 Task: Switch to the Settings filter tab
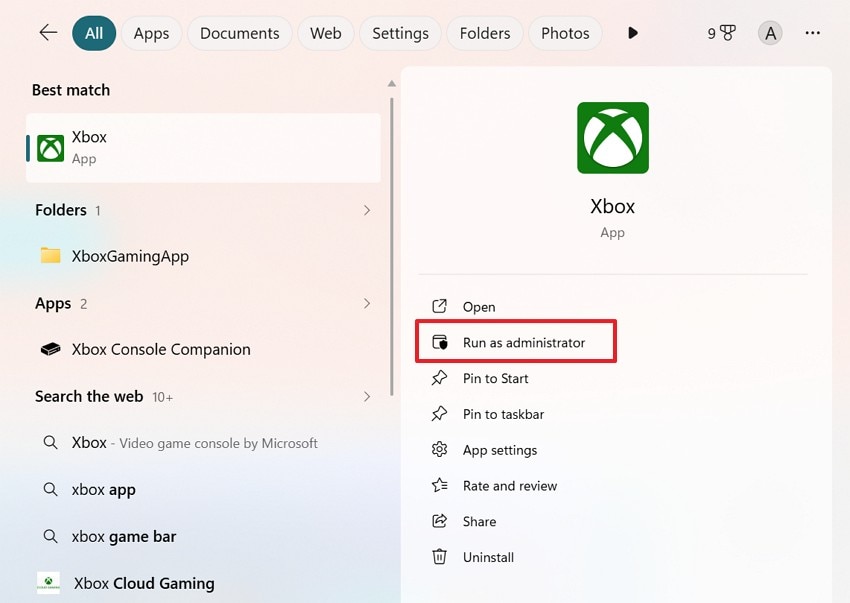pyautogui.click(x=400, y=33)
